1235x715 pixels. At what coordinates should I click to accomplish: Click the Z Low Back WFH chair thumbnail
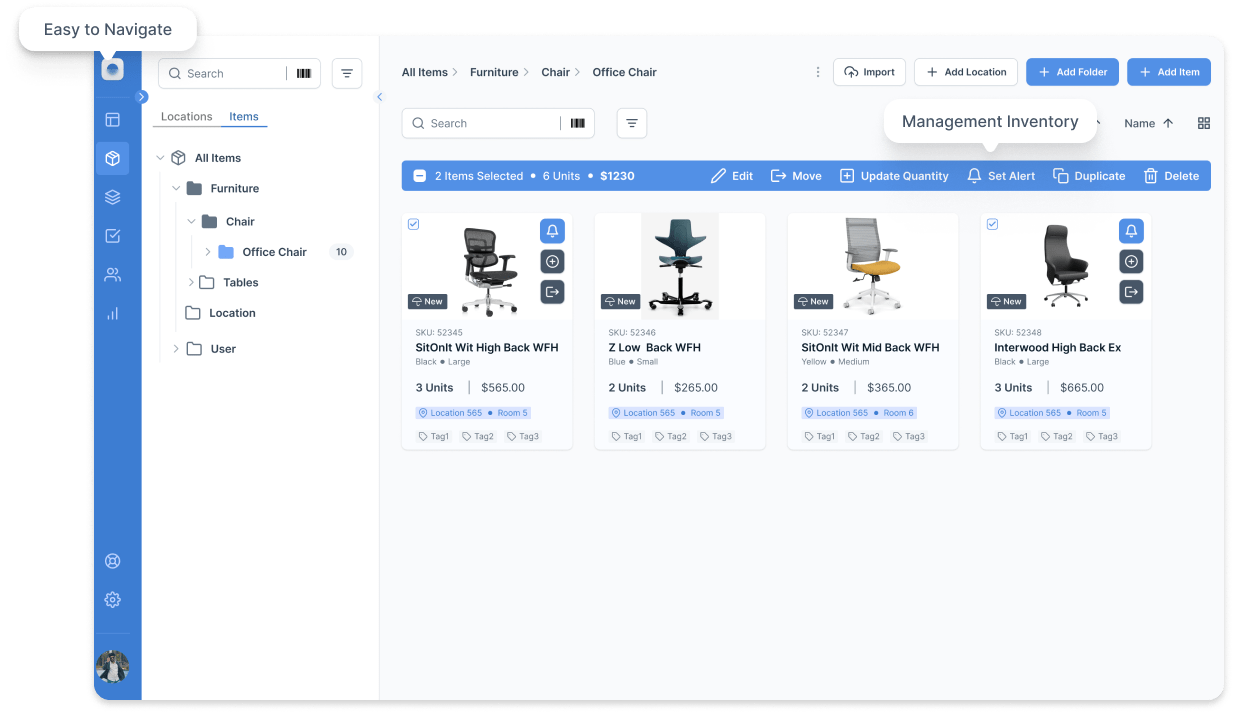point(680,266)
